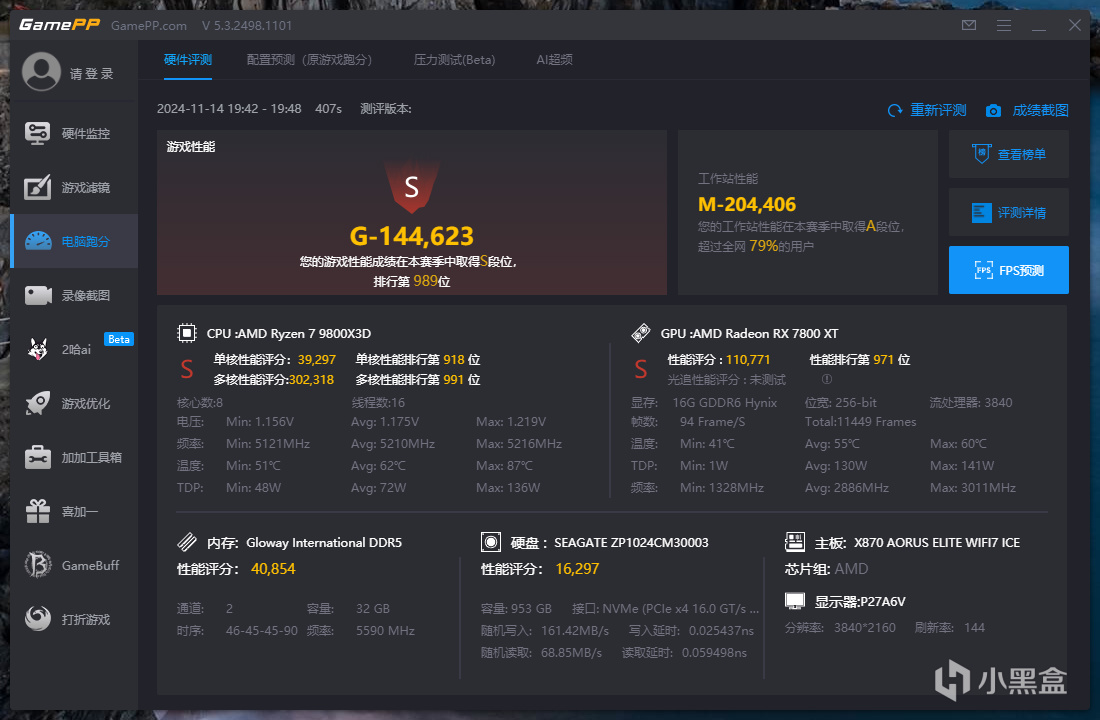Click the monitor name P27A6V
This screenshot has height=720, width=1100.
[x=883, y=601]
